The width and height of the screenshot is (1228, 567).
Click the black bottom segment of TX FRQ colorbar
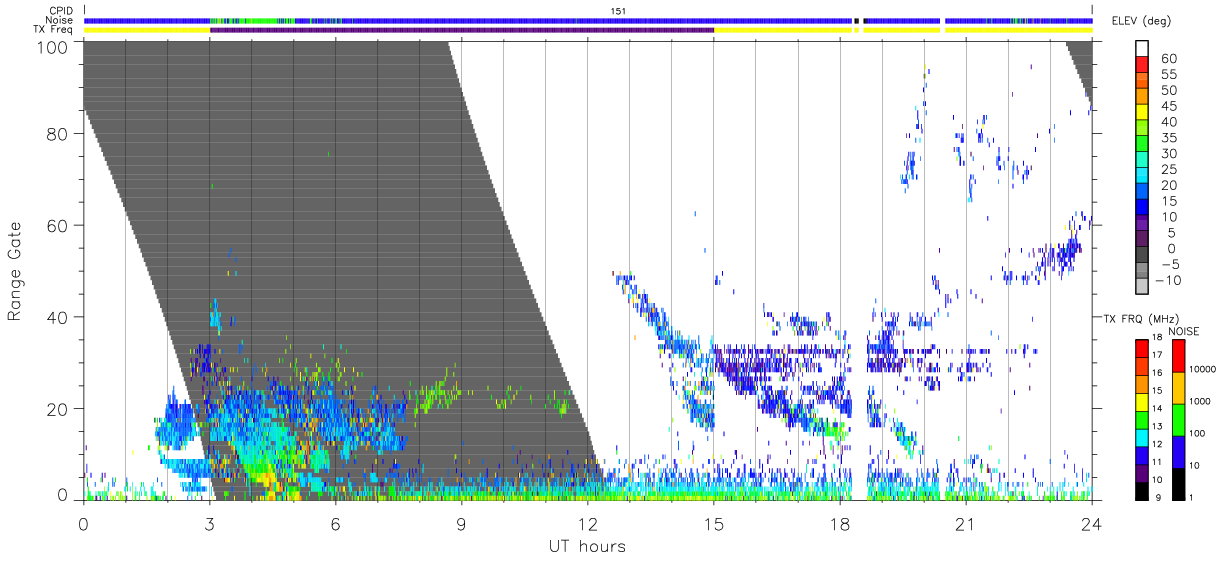tap(1141, 492)
